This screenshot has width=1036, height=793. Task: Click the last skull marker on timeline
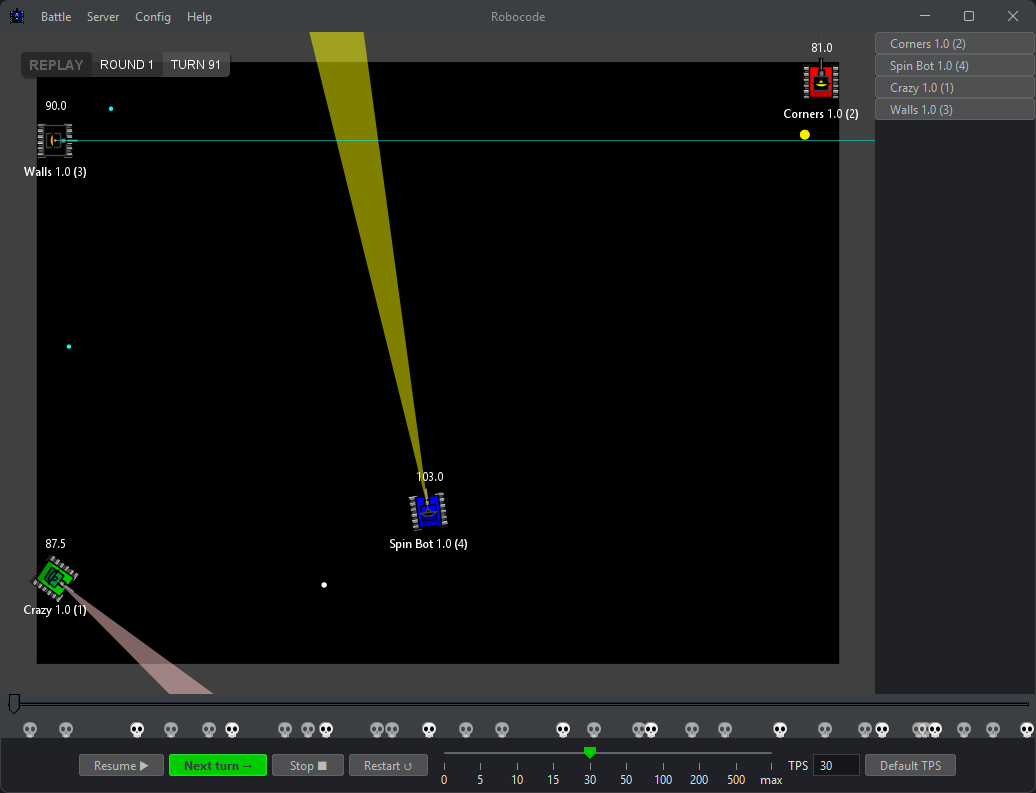pyautogui.click(x=1027, y=730)
